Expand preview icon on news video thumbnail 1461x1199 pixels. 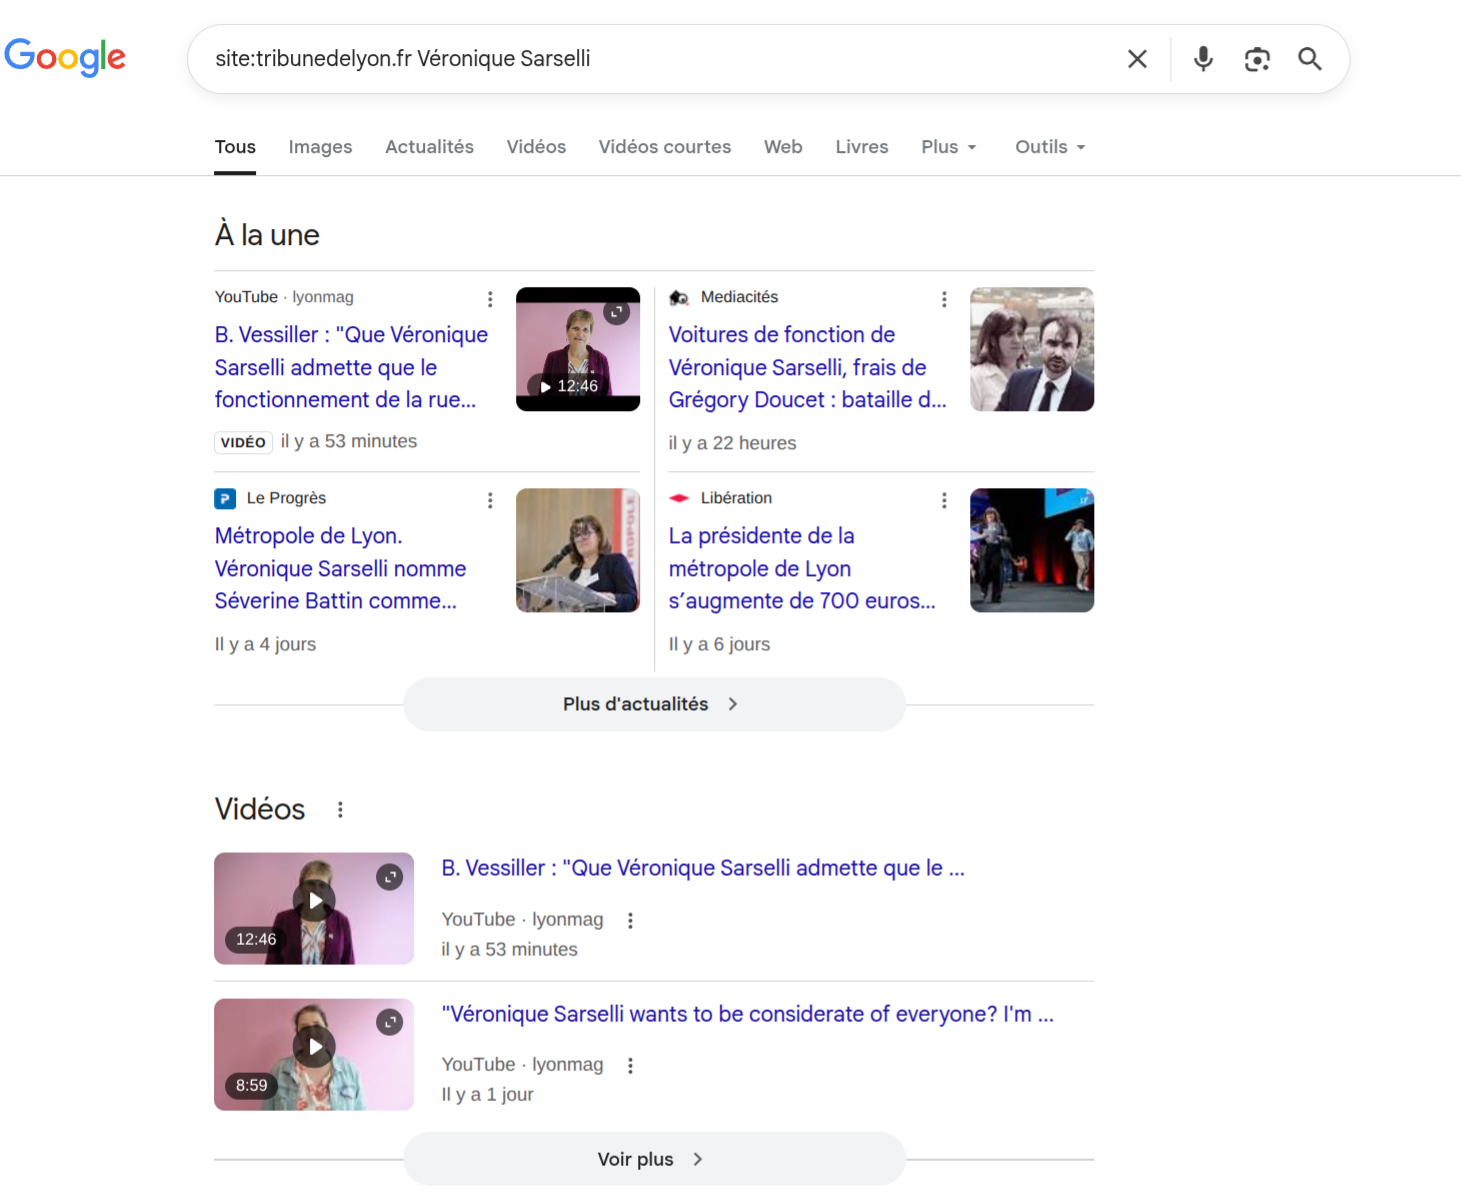click(617, 312)
